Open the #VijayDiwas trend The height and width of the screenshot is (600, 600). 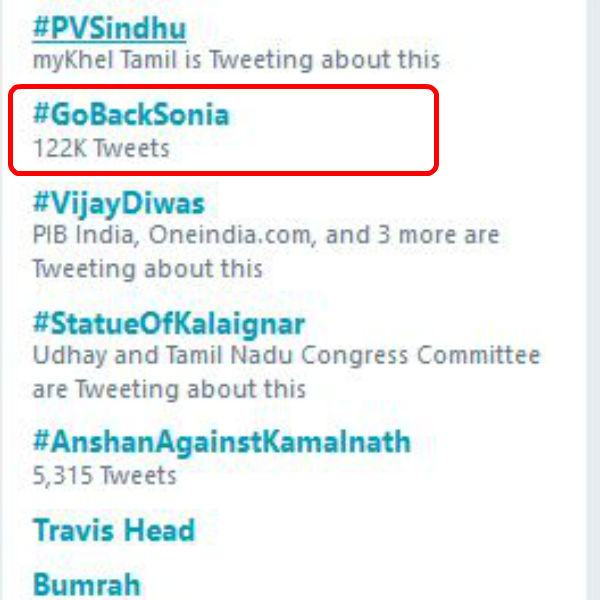(x=118, y=204)
